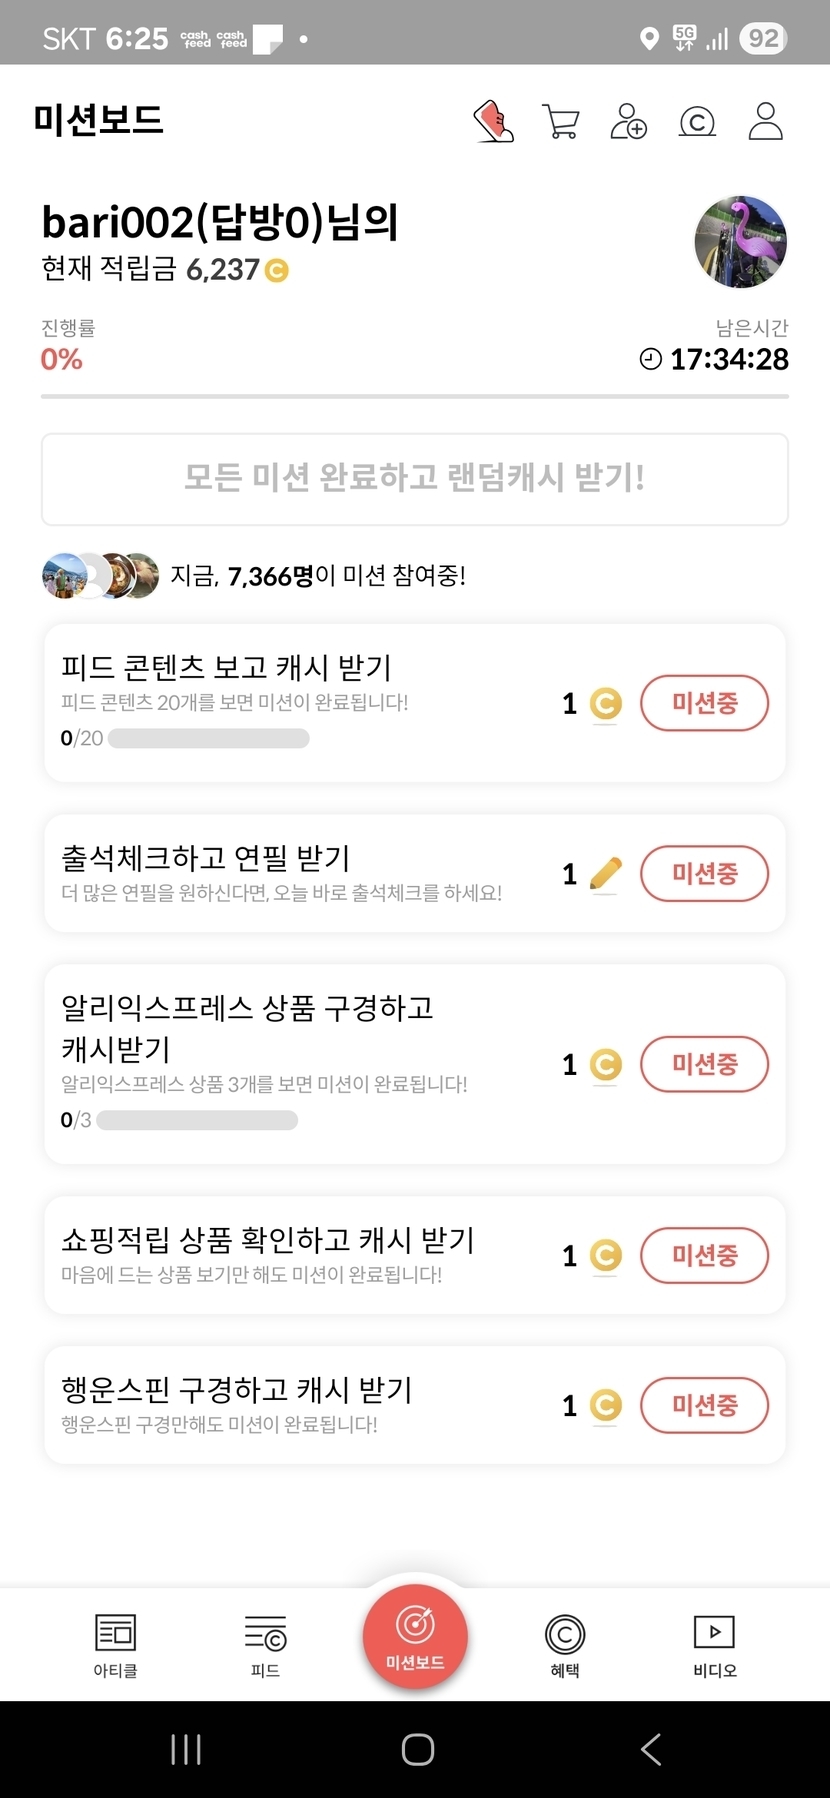The image size is (830, 1798).
Task: Open the 아티클 tab
Action: 115,1645
